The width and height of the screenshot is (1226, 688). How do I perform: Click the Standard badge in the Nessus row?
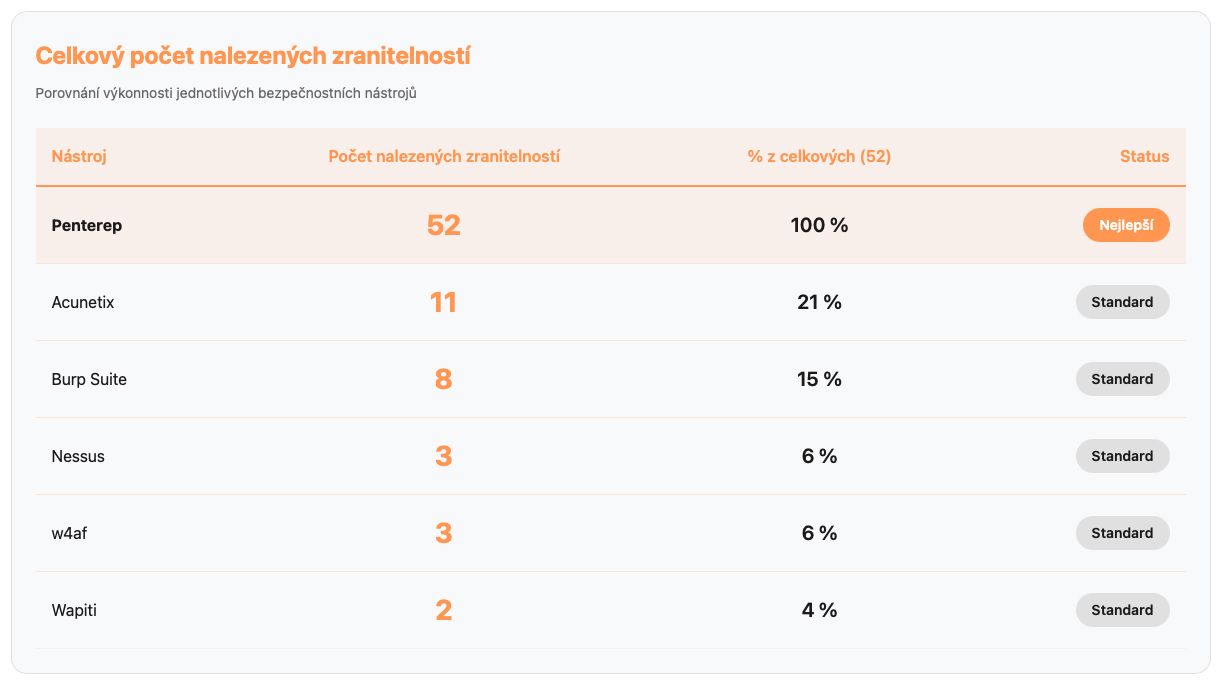[1122, 456]
